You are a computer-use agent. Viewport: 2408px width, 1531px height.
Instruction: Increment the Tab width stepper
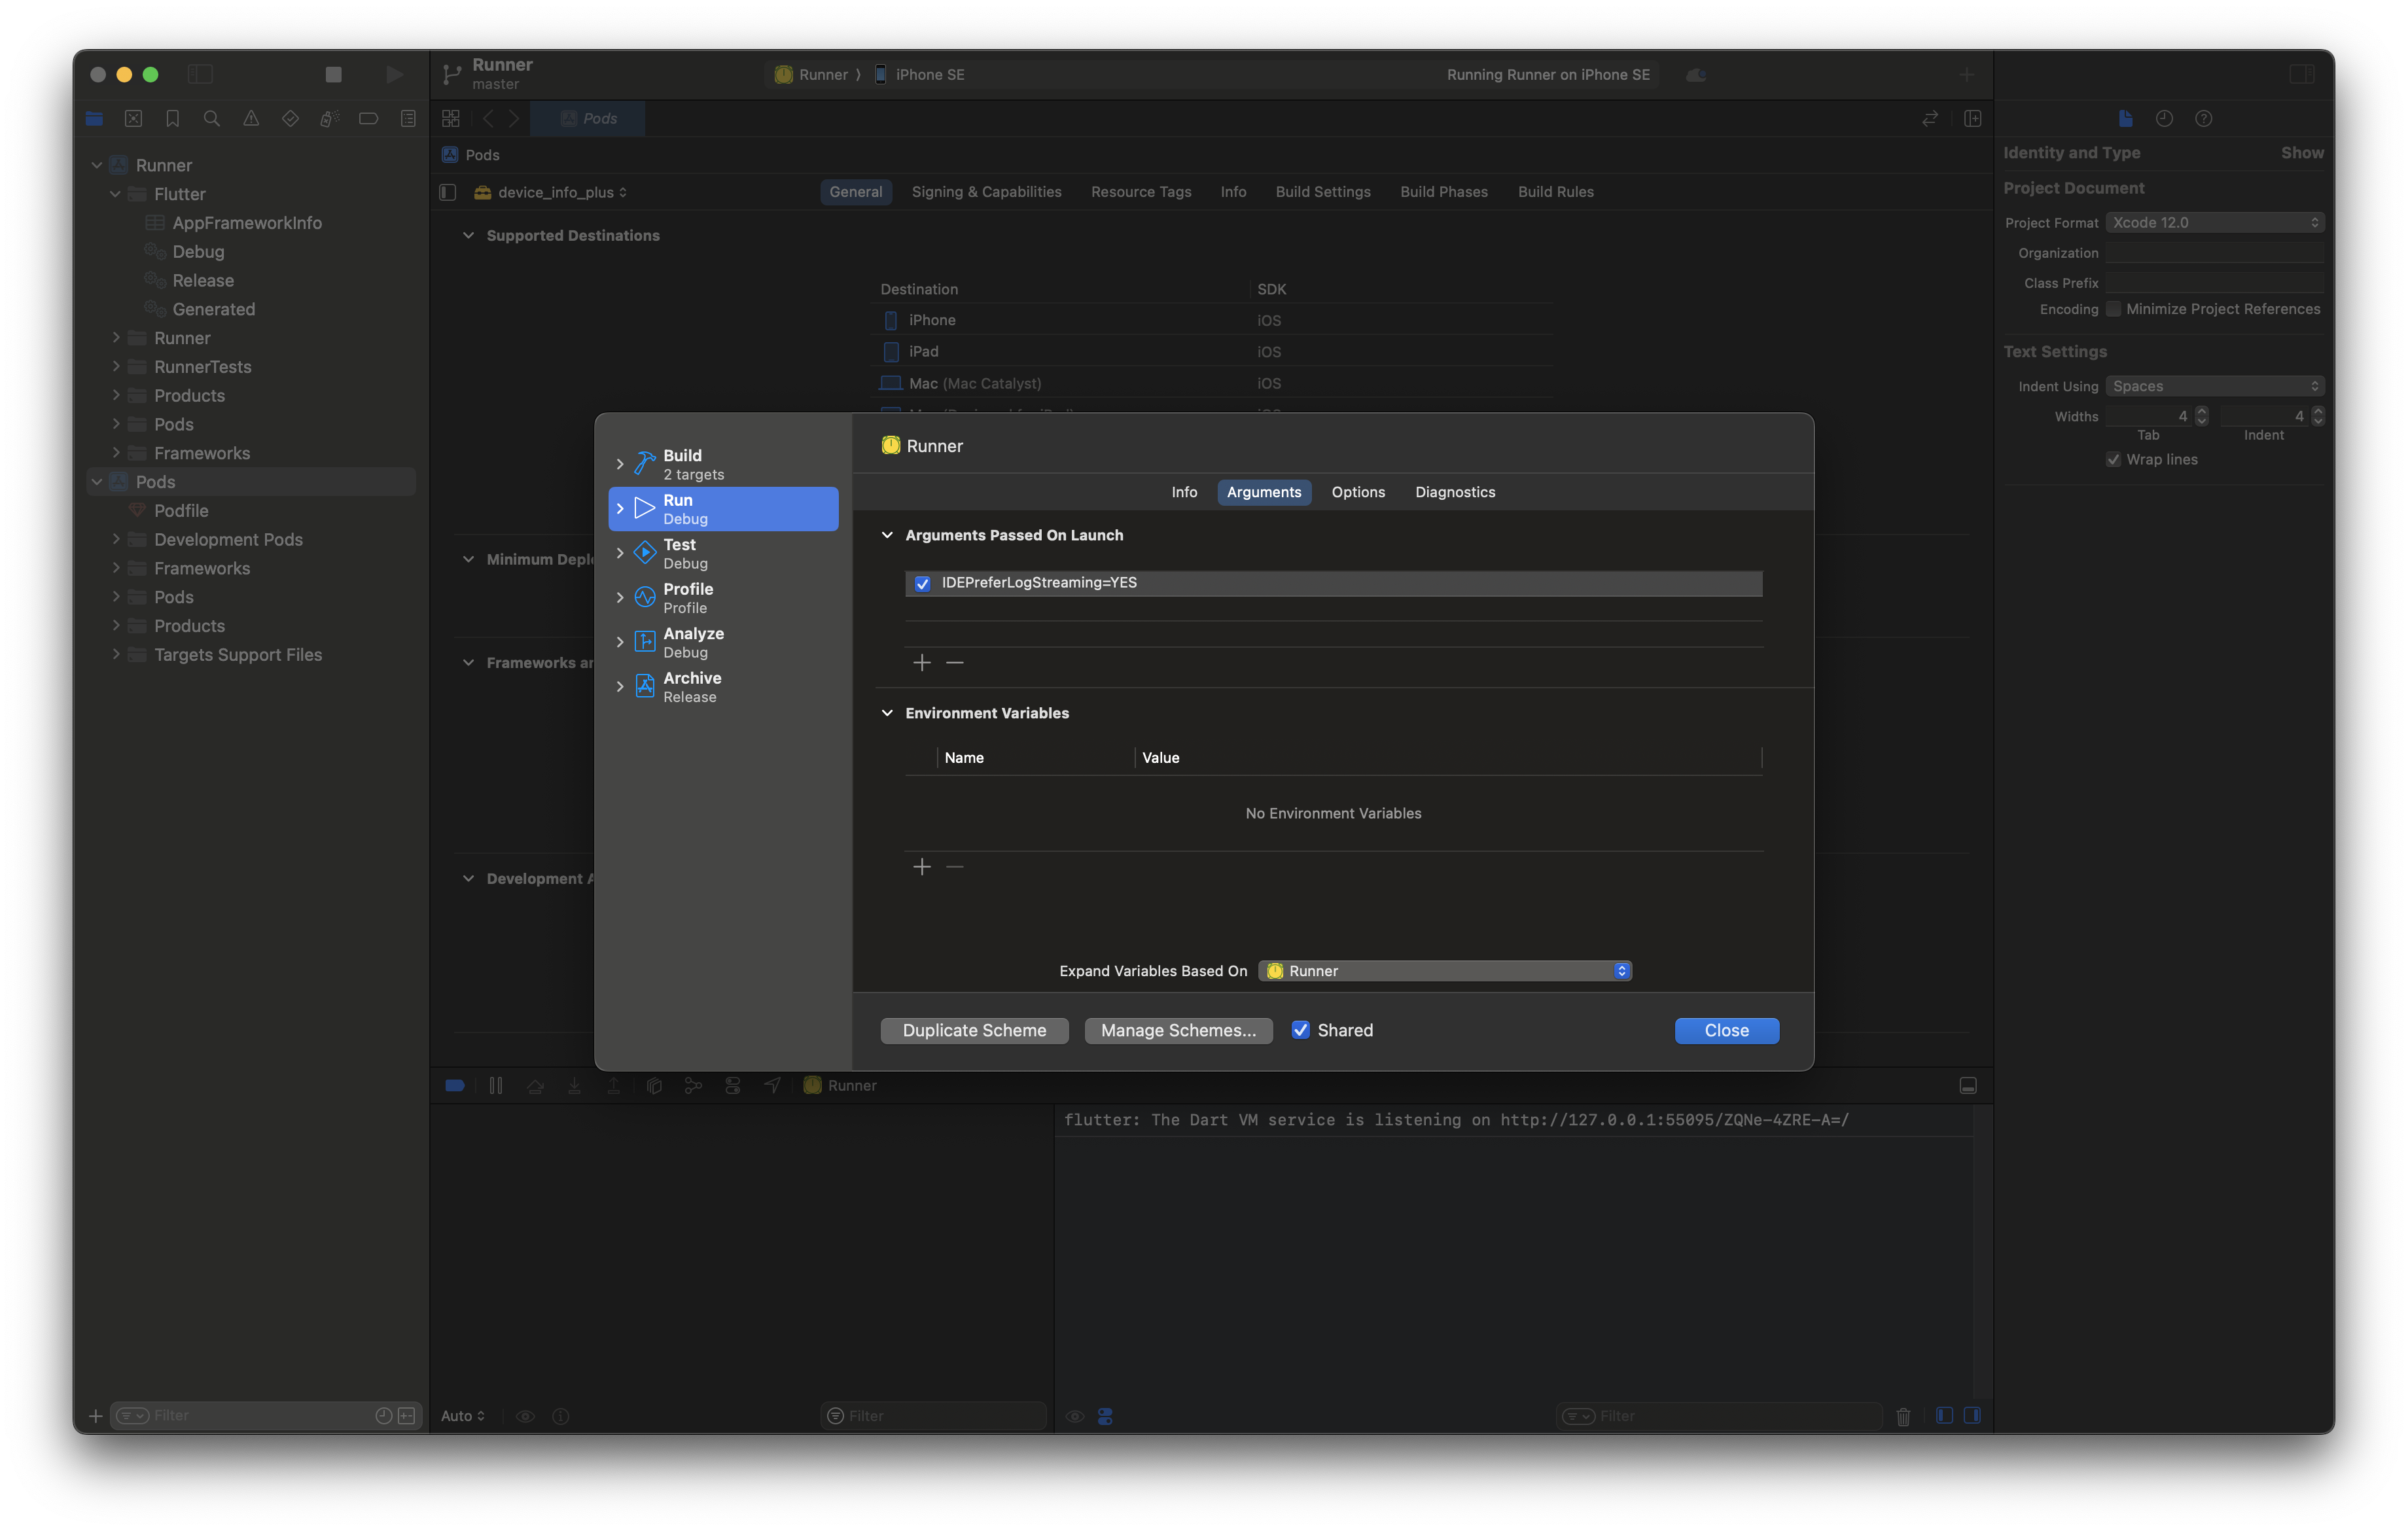(2201, 411)
